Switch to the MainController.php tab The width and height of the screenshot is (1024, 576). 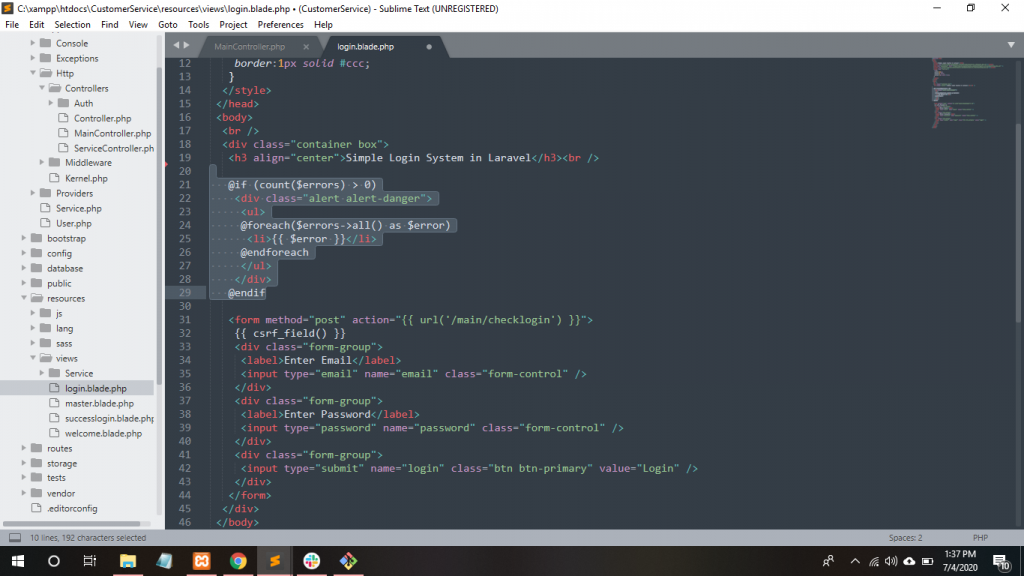click(250, 47)
